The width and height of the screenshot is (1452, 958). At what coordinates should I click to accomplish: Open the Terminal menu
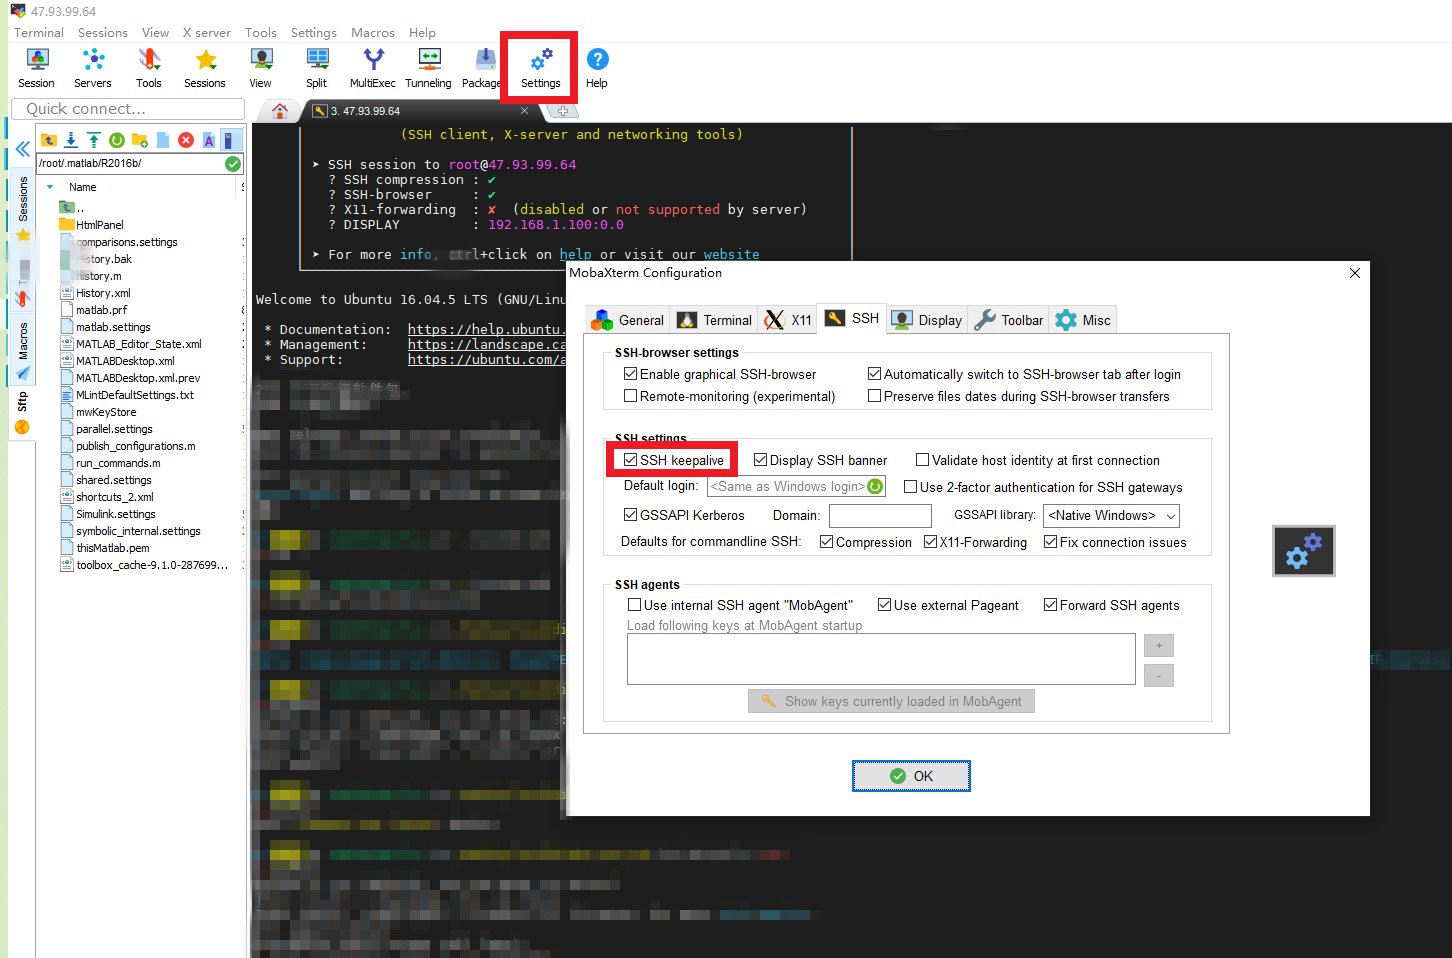coord(39,33)
